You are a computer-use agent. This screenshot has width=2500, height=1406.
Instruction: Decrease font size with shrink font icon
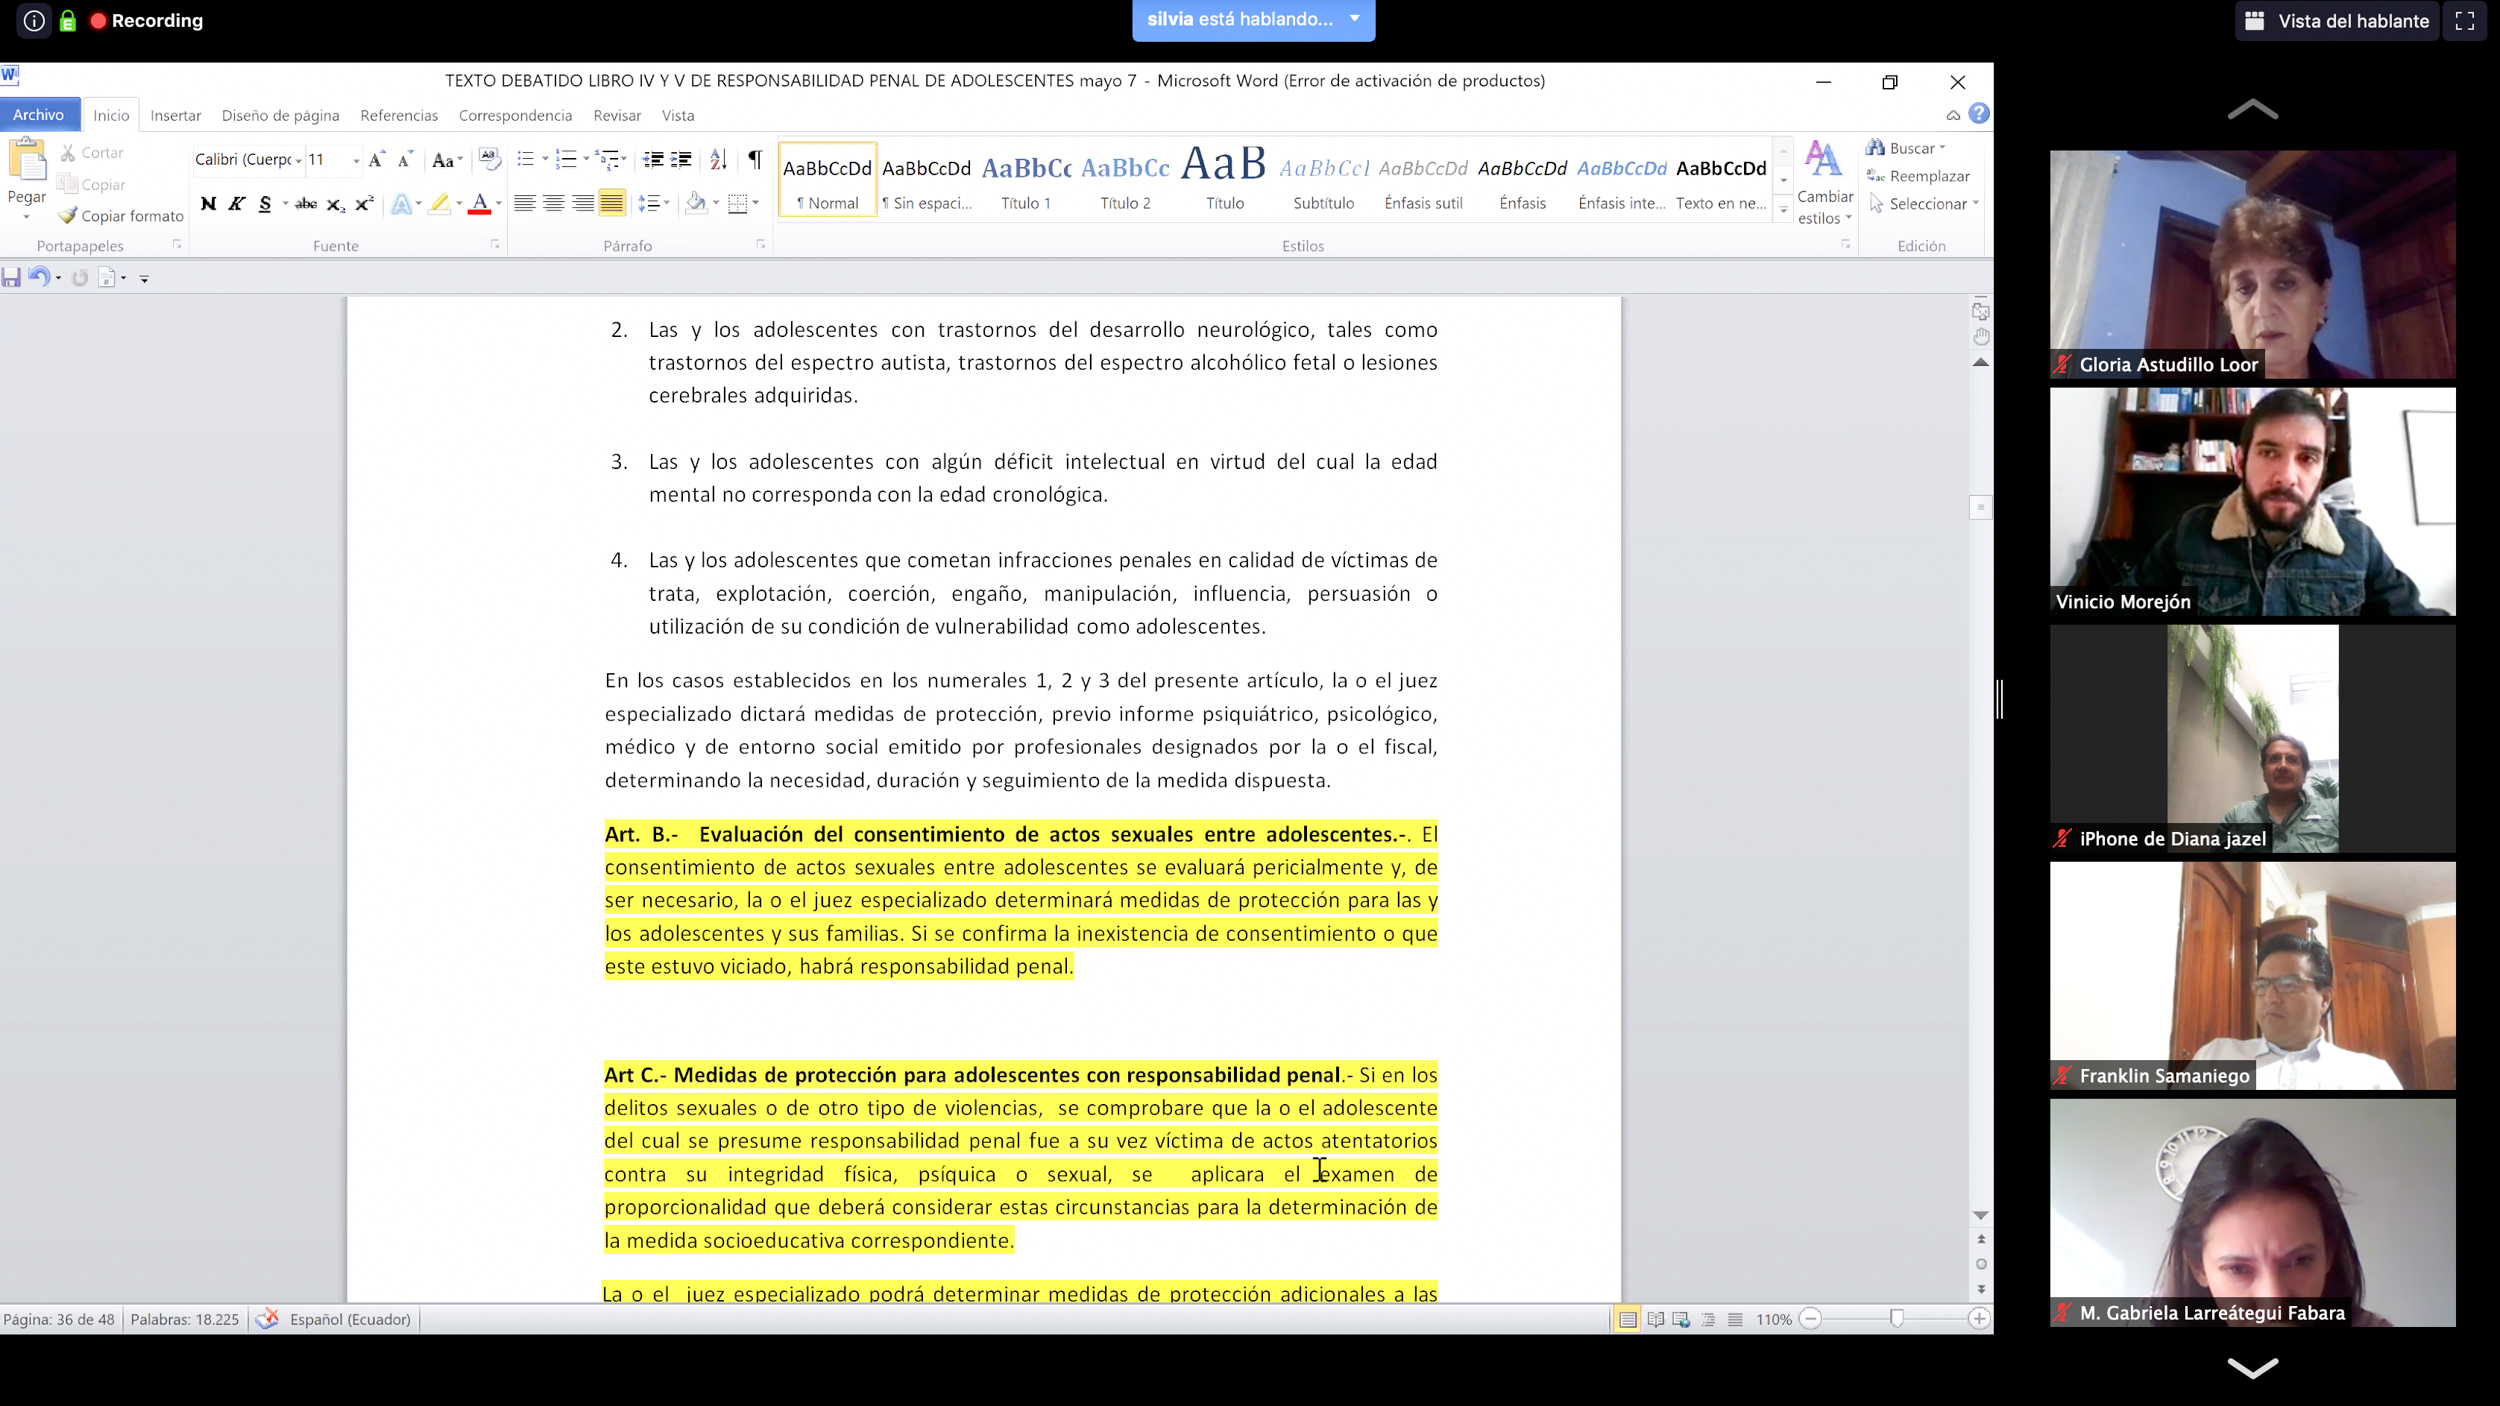coord(404,159)
